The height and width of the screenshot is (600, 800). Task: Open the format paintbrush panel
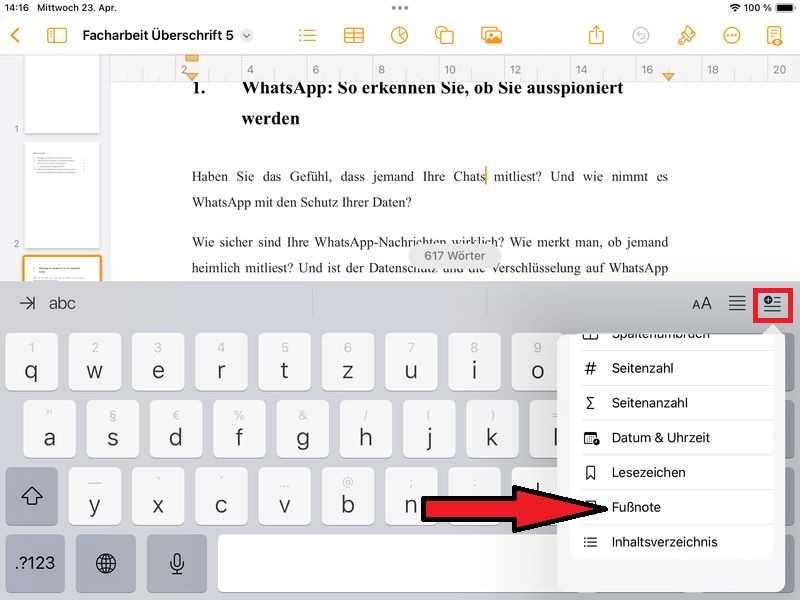[x=686, y=35]
